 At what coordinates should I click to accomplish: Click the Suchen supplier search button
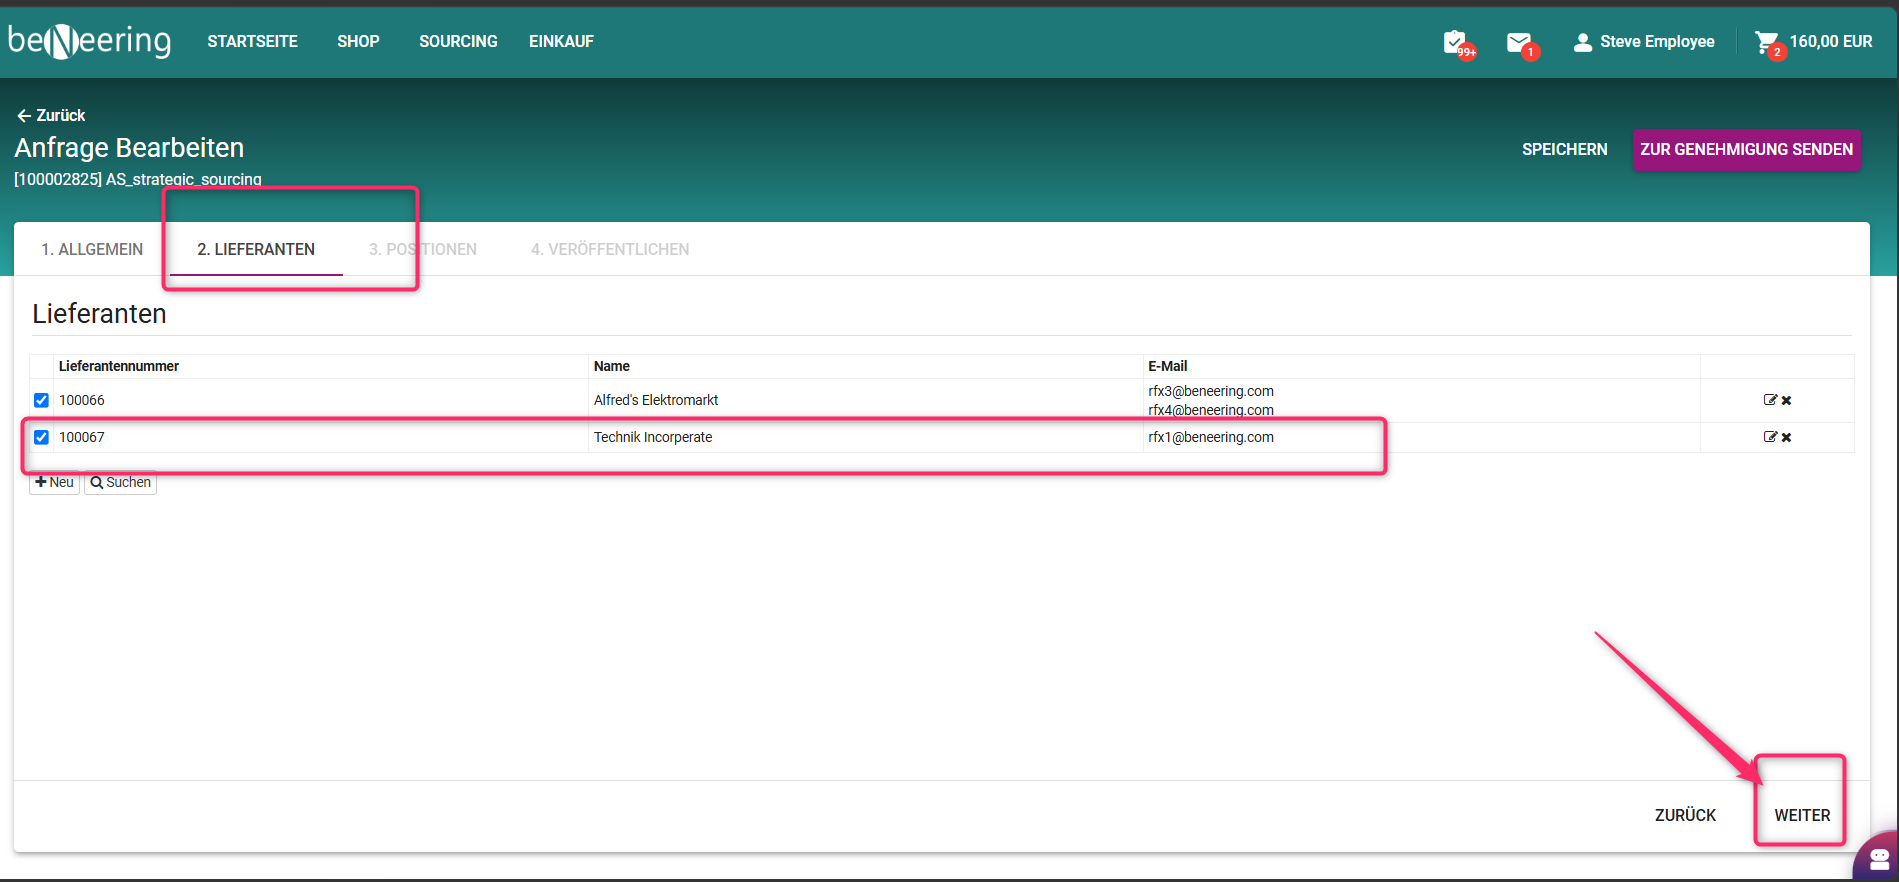pyautogui.click(x=120, y=482)
